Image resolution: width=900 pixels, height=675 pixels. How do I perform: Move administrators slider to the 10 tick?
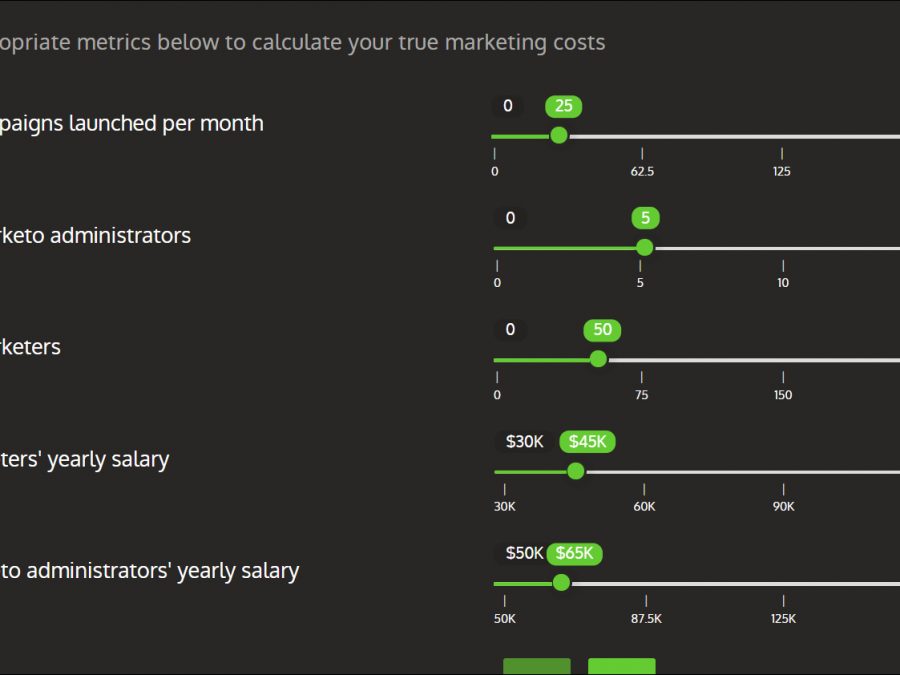click(783, 249)
